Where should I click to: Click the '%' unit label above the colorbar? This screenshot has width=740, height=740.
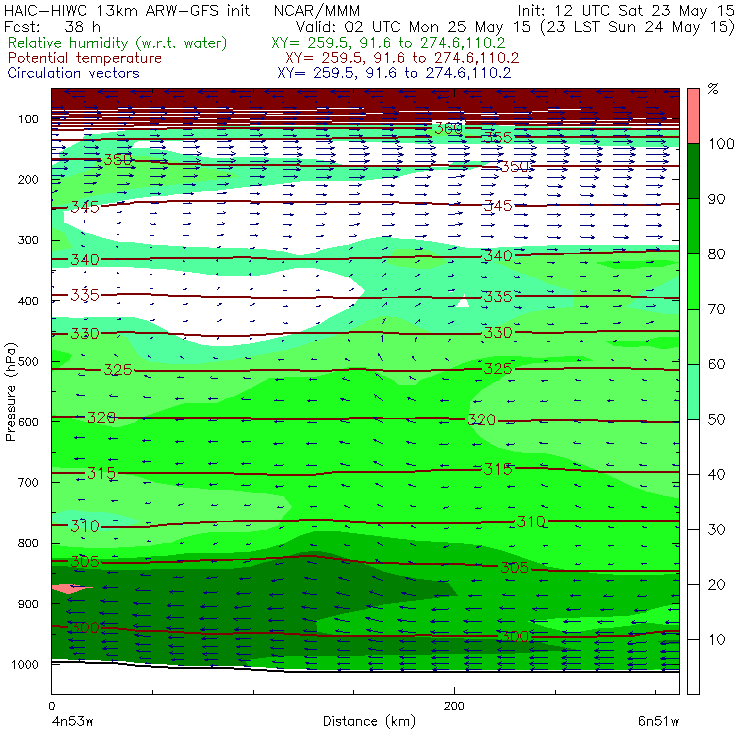[x=713, y=89]
